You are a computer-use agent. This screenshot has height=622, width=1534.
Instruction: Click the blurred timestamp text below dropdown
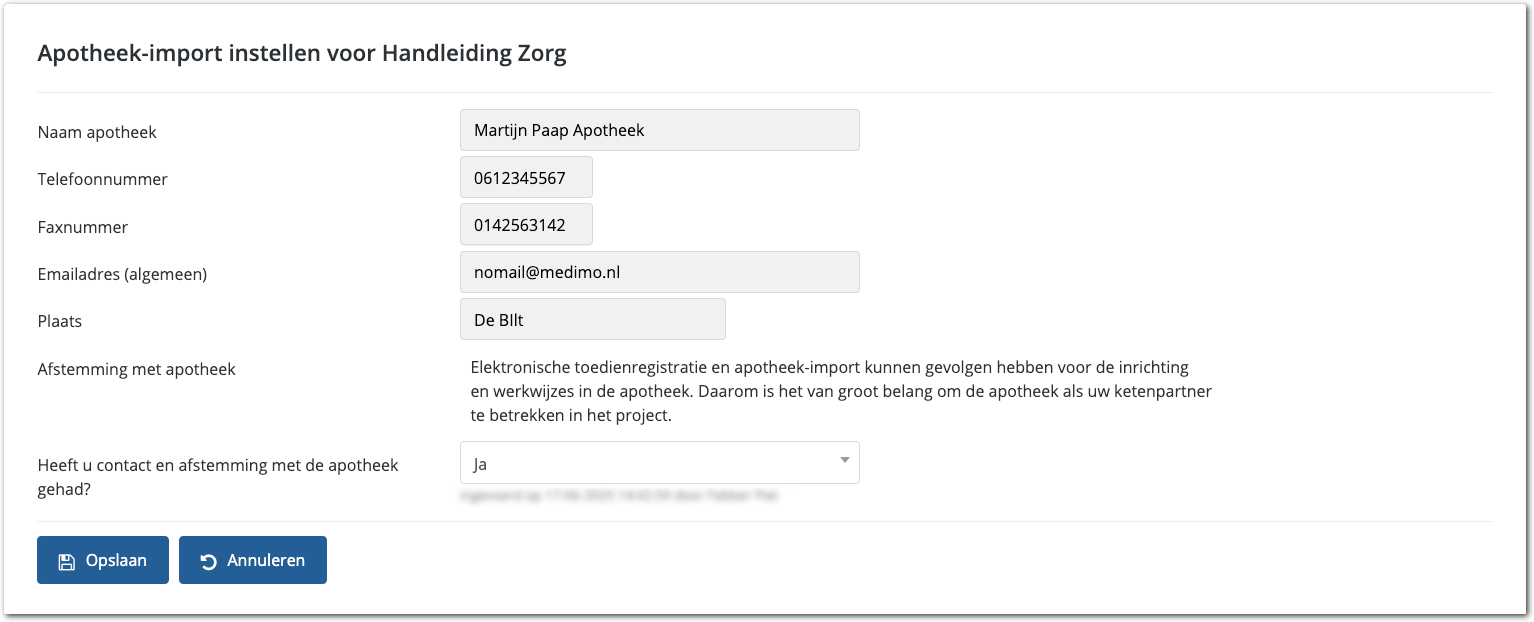click(620, 495)
